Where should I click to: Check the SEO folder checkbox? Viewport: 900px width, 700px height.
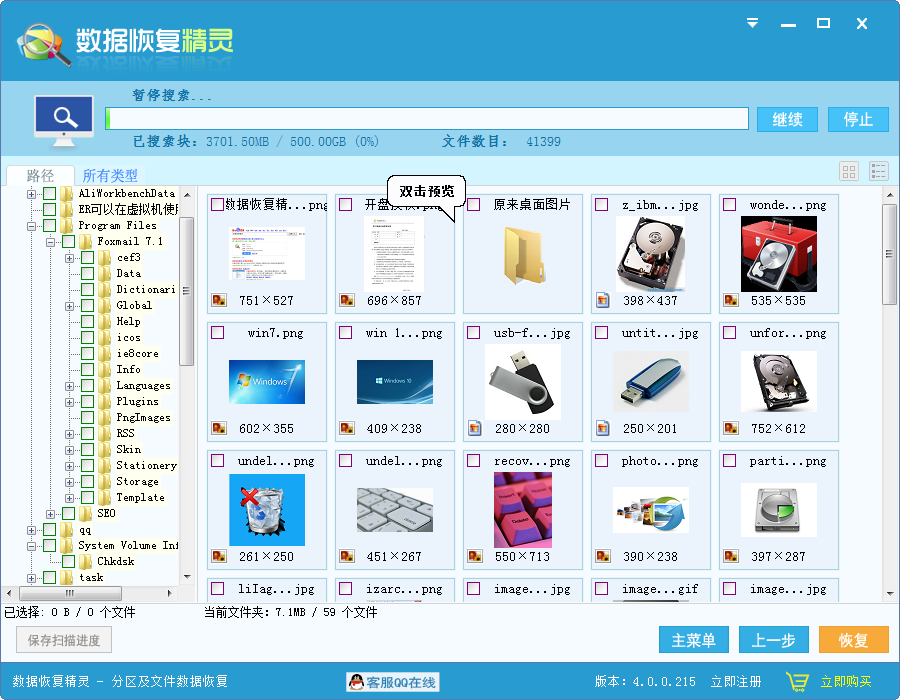click(x=69, y=514)
